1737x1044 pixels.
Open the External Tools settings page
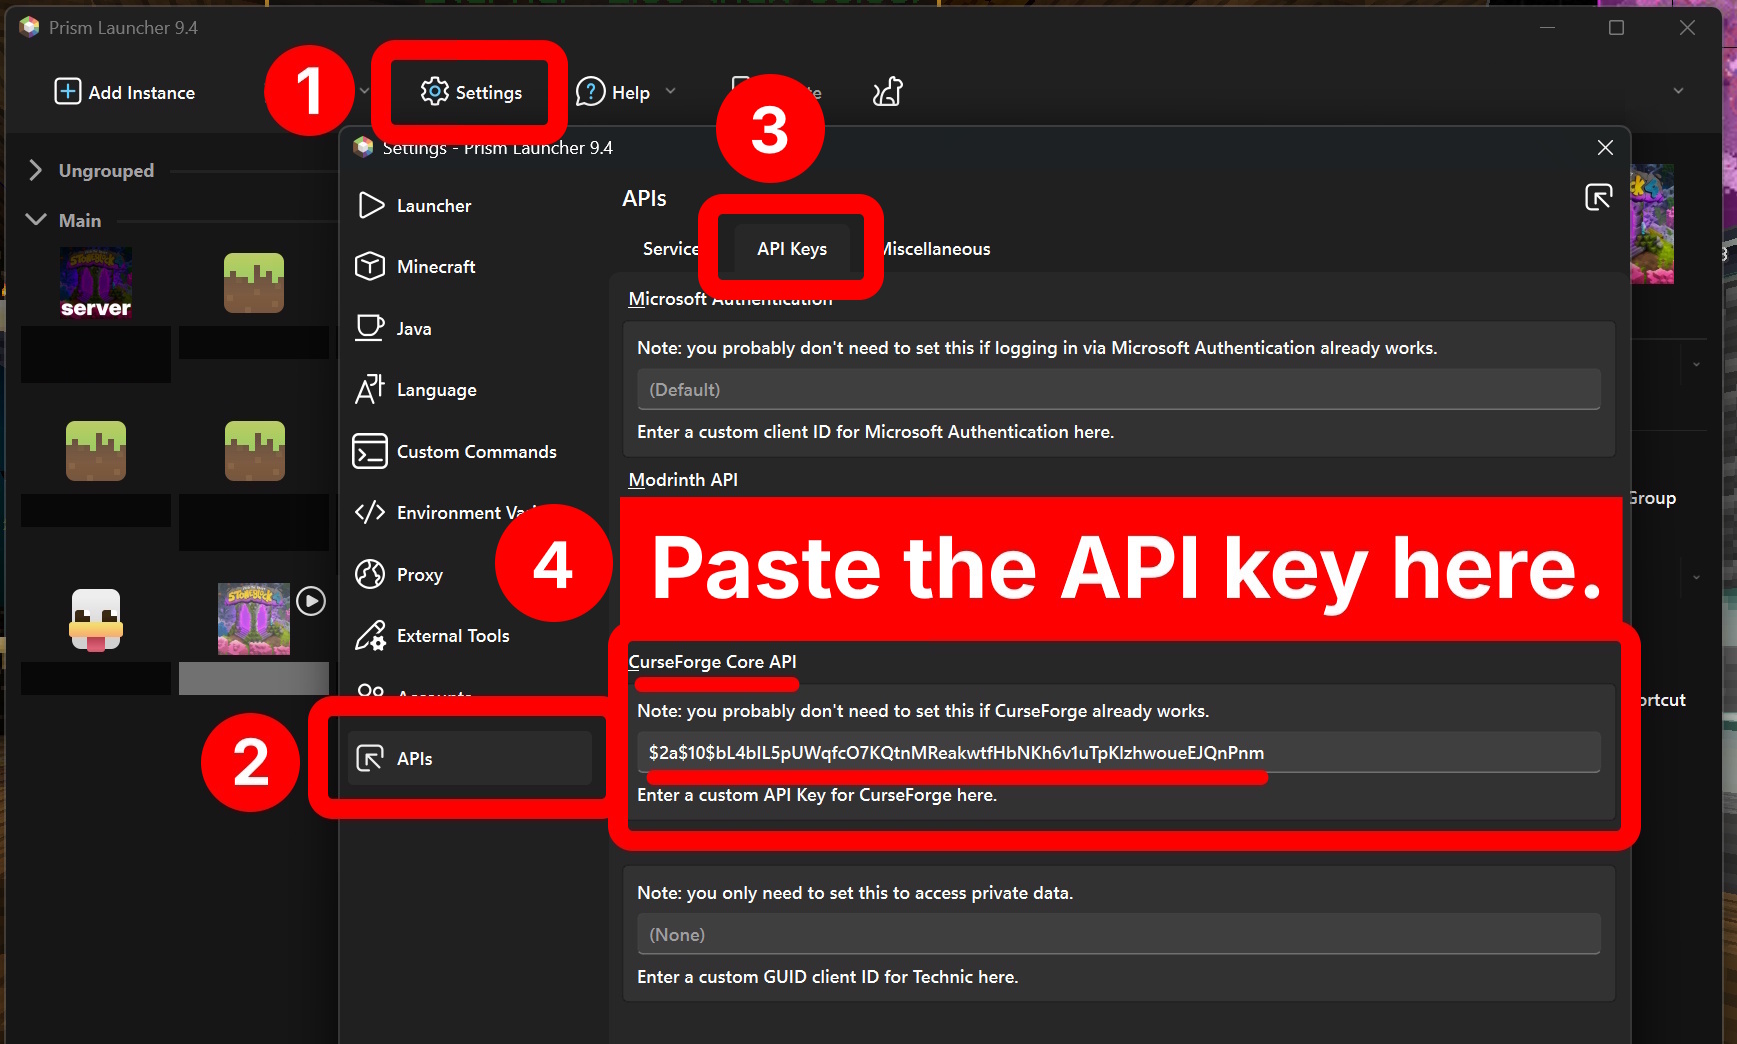click(452, 636)
